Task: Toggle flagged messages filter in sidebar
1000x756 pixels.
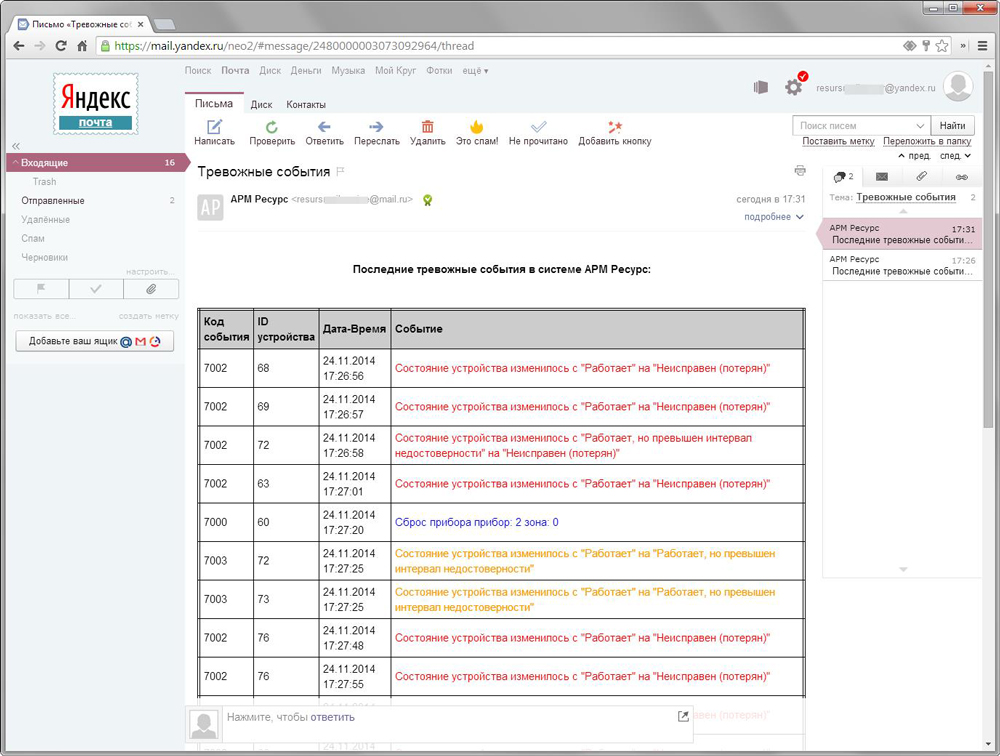Action: 41,289
